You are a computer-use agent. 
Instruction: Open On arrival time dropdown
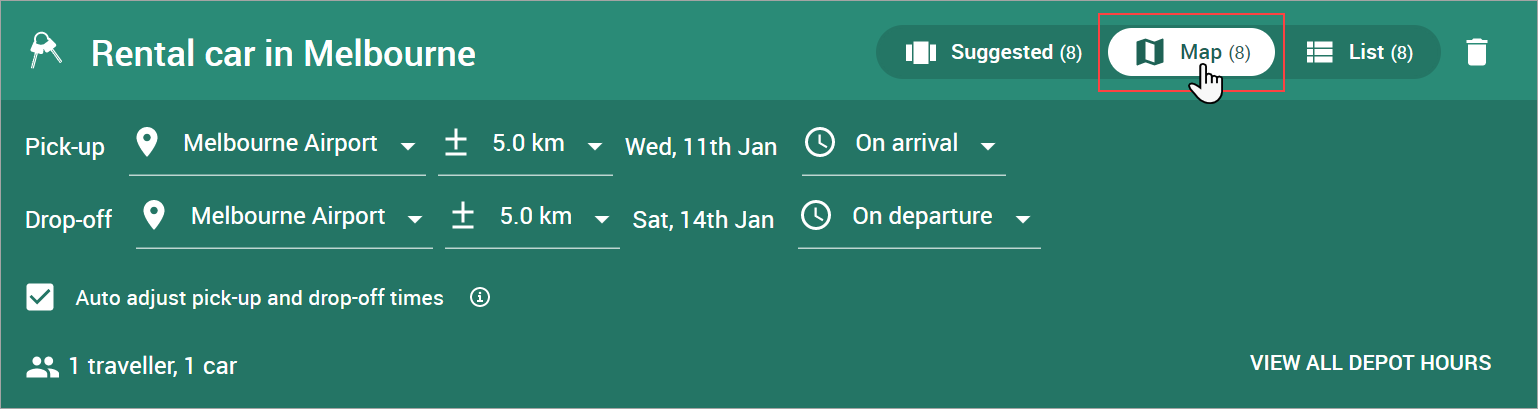point(904,146)
